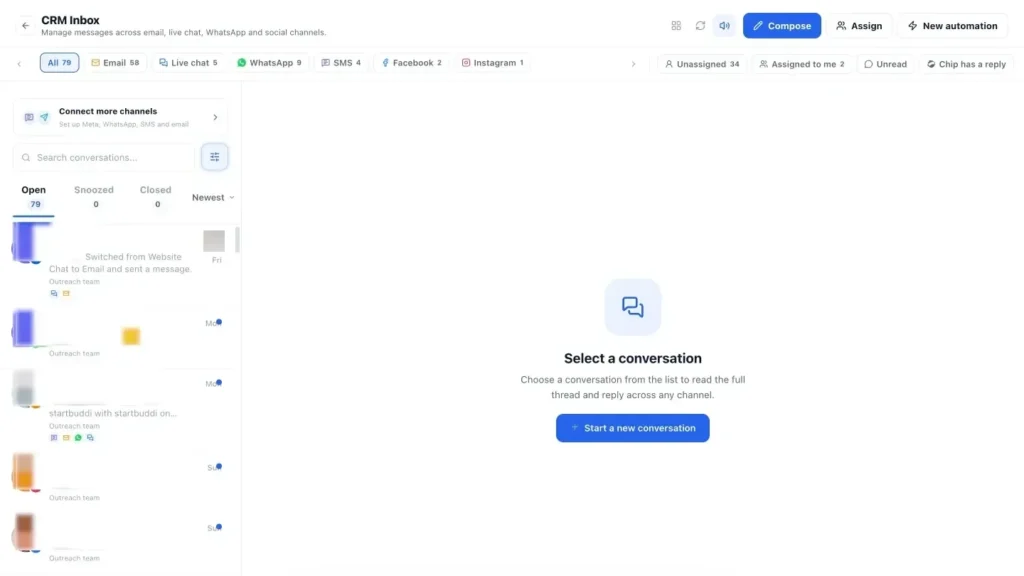Click the chat icon under Fri conversation
This screenshot has width=1024, height=576.
[54, 293]
